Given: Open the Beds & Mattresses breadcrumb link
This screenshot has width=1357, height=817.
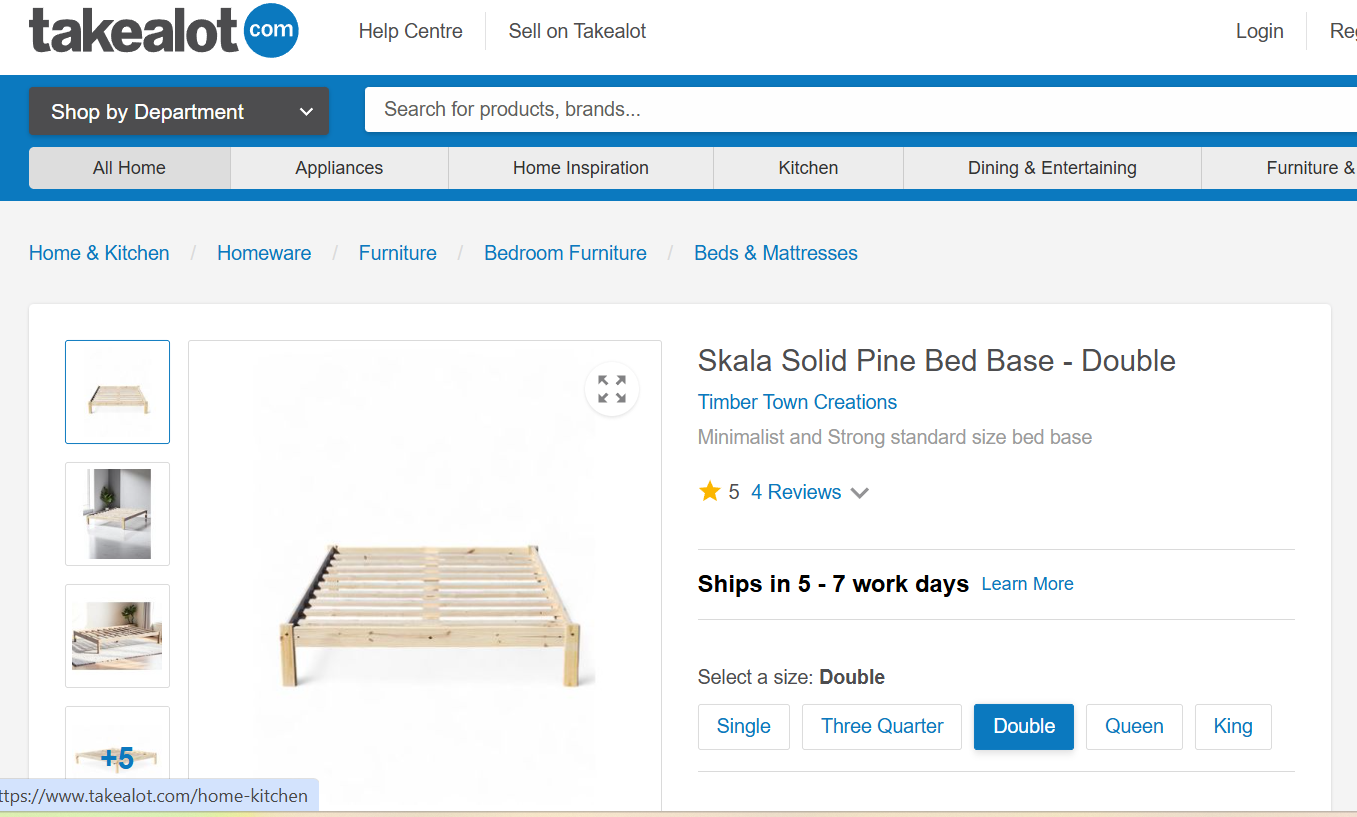Looking at the screenshot, I should (x=776, y=253).
